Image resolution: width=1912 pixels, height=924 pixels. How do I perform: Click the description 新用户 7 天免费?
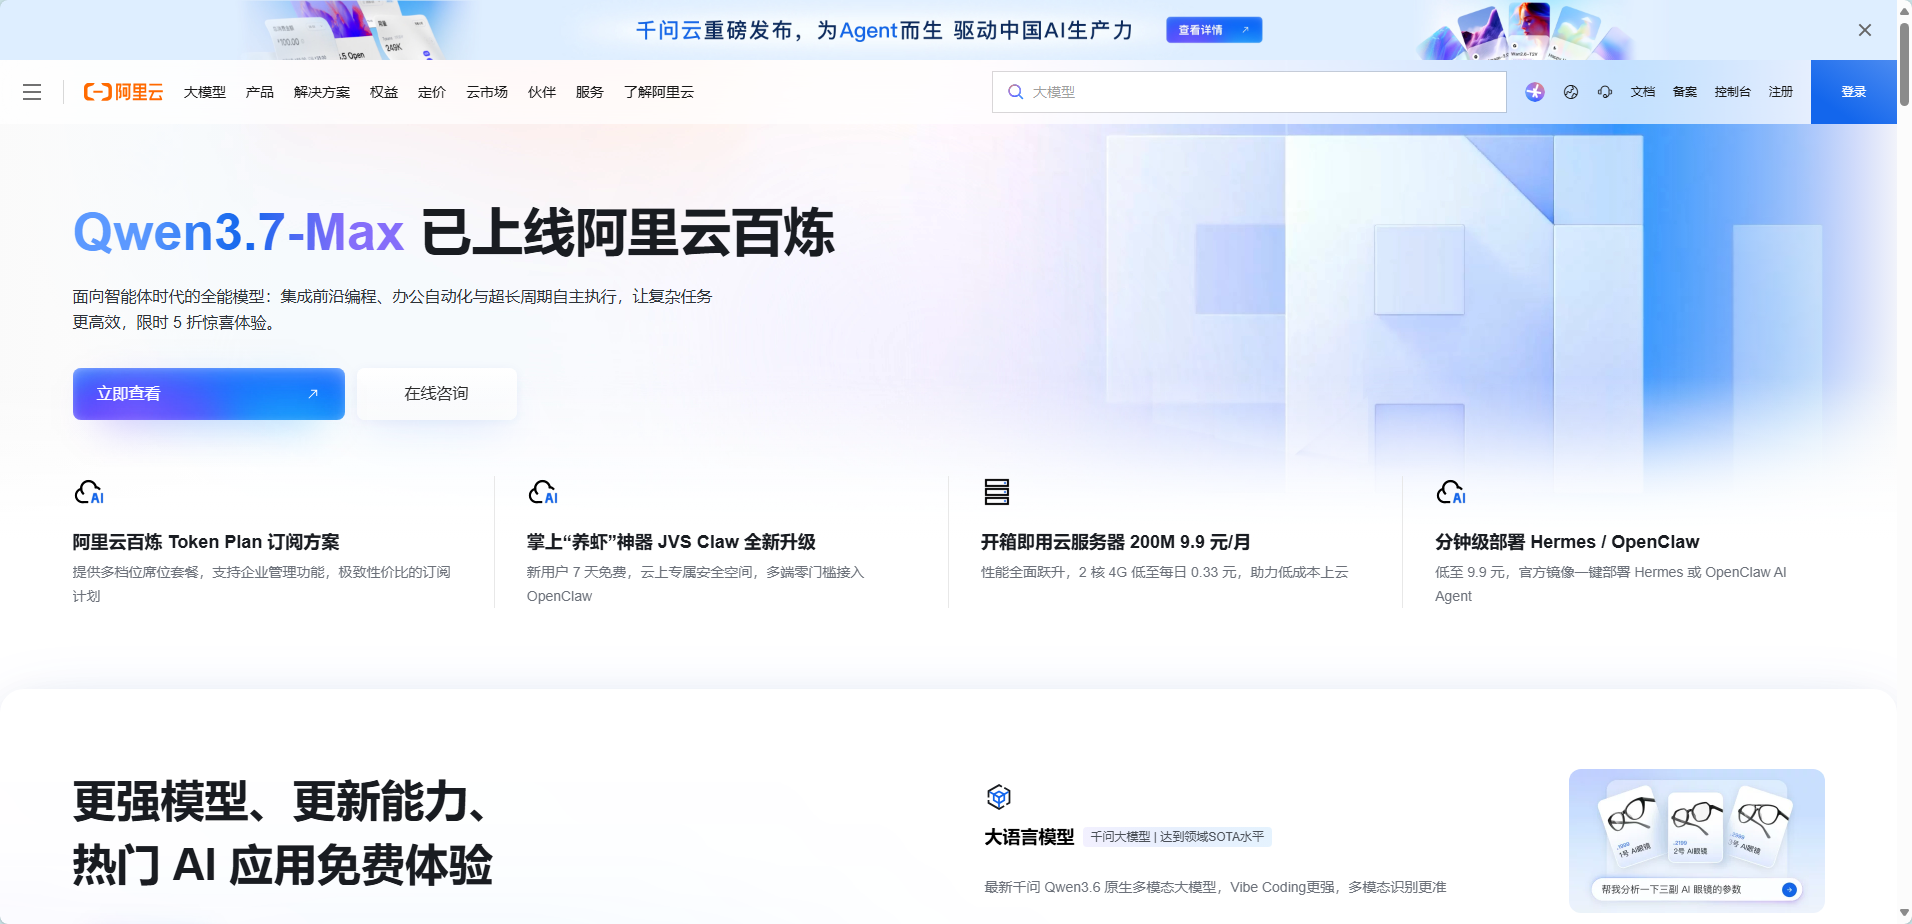(695, 584)
